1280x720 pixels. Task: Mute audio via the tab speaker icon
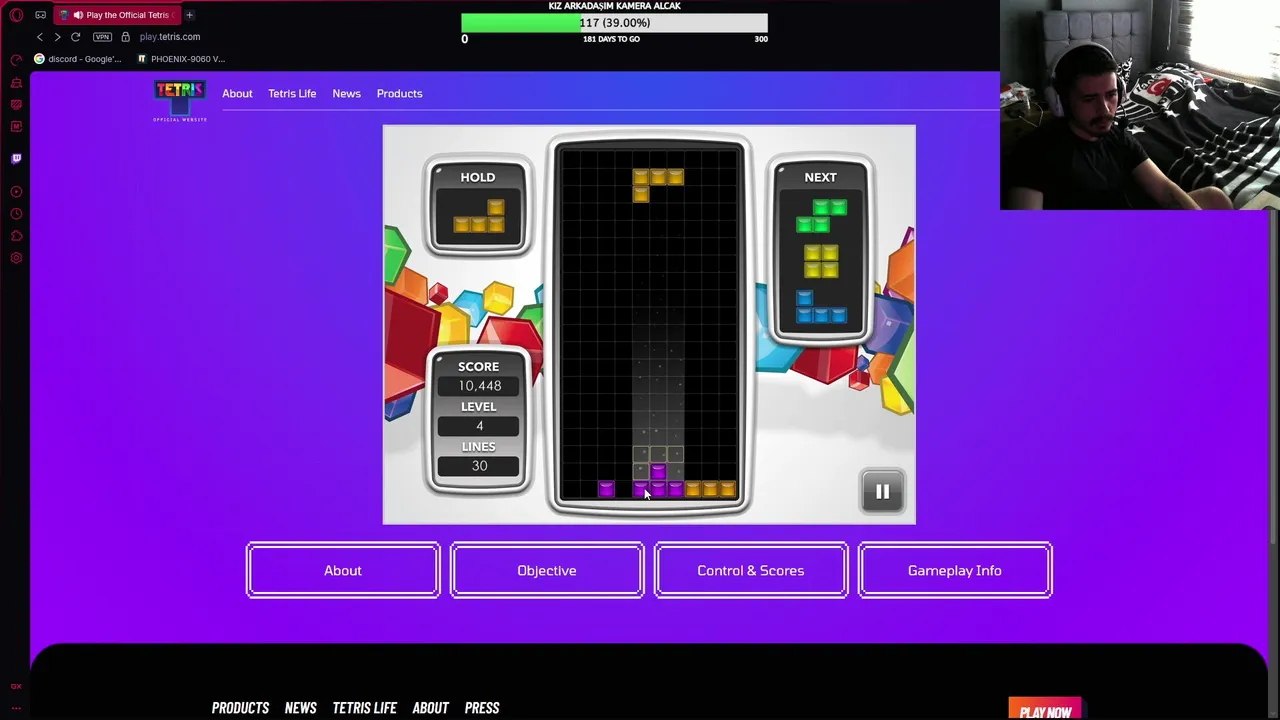78,15
